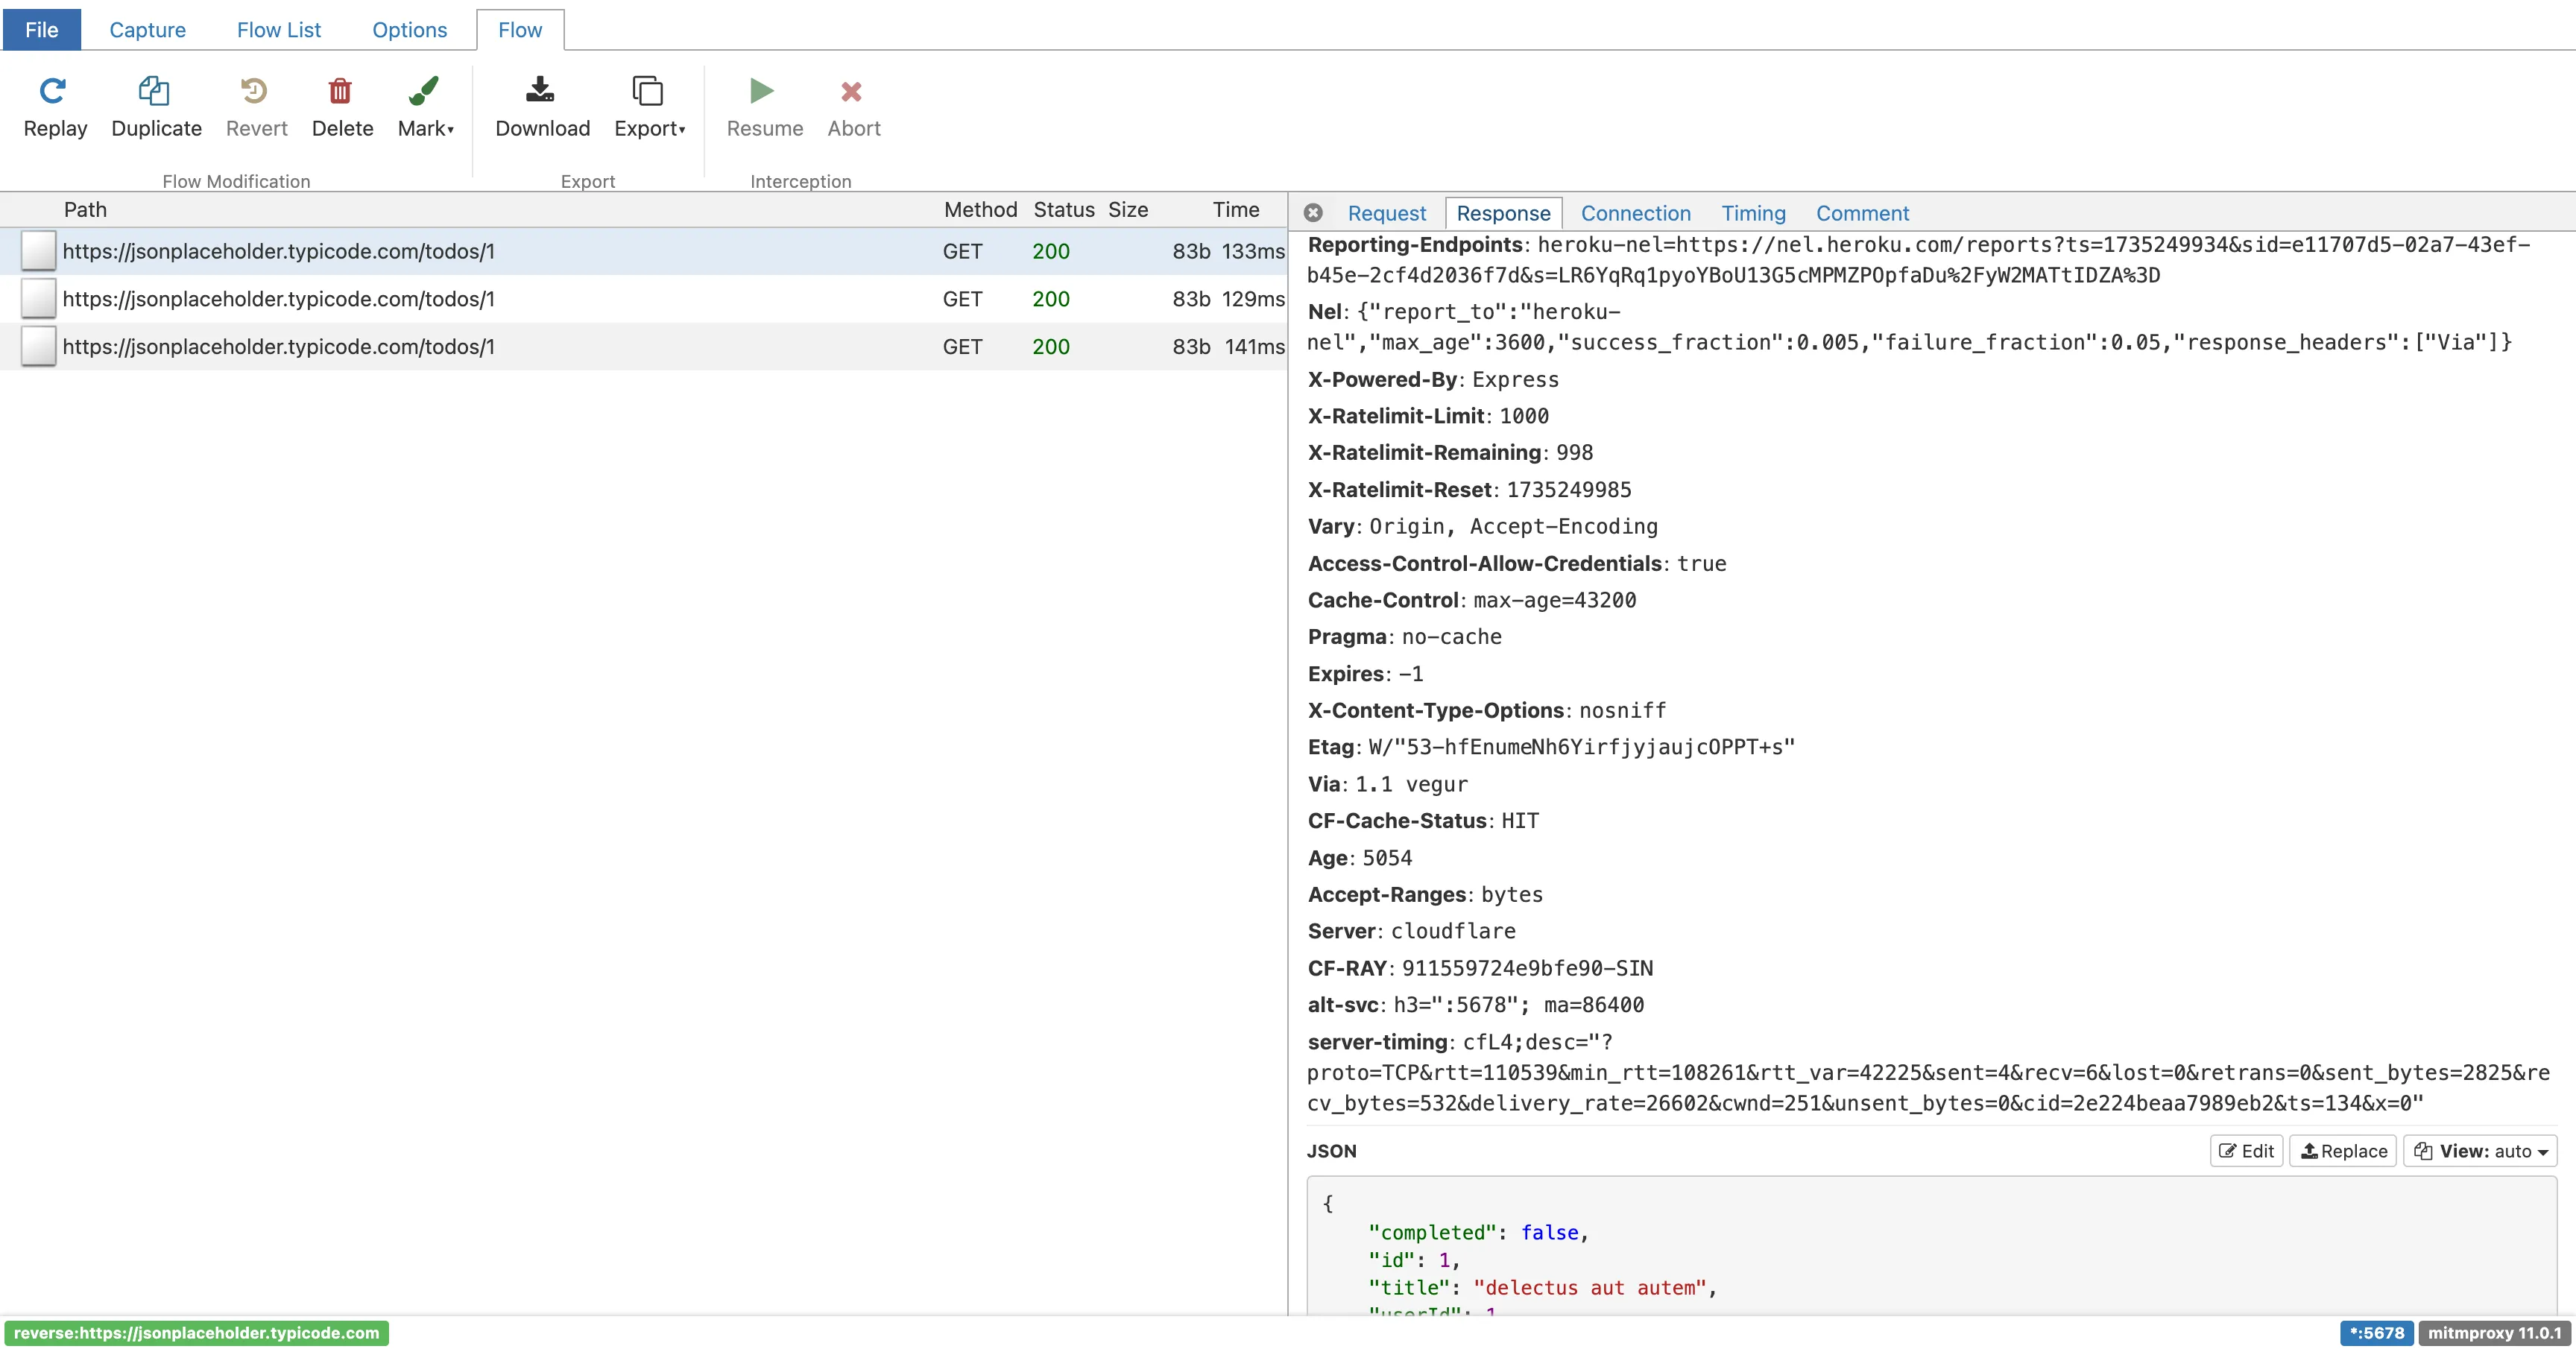Click the Replay icon
Screen dimensions: 2576x1352
[x=53, y=91]
